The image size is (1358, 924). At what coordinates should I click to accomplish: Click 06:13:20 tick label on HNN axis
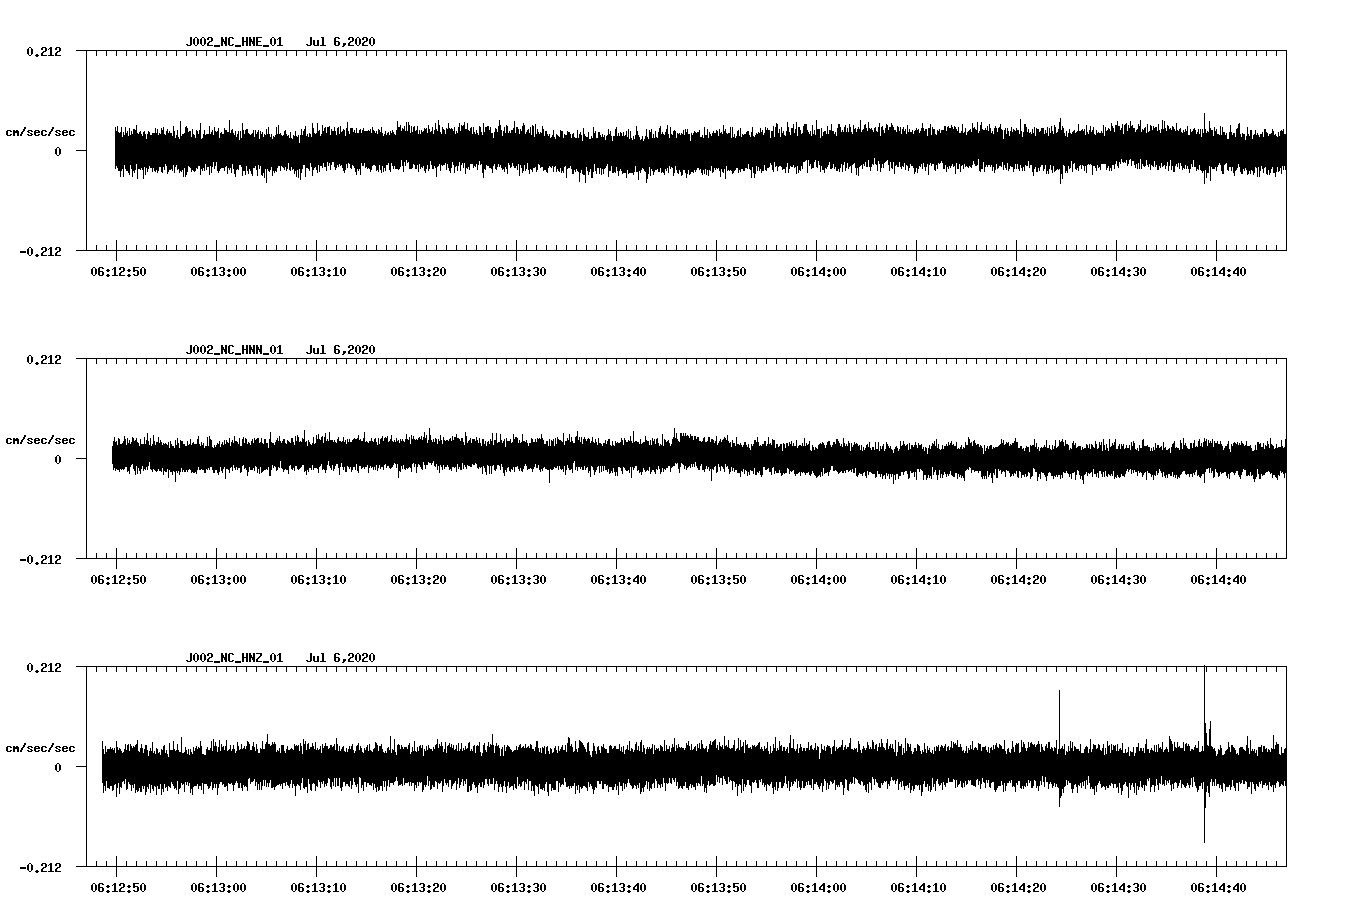[418, 580]
